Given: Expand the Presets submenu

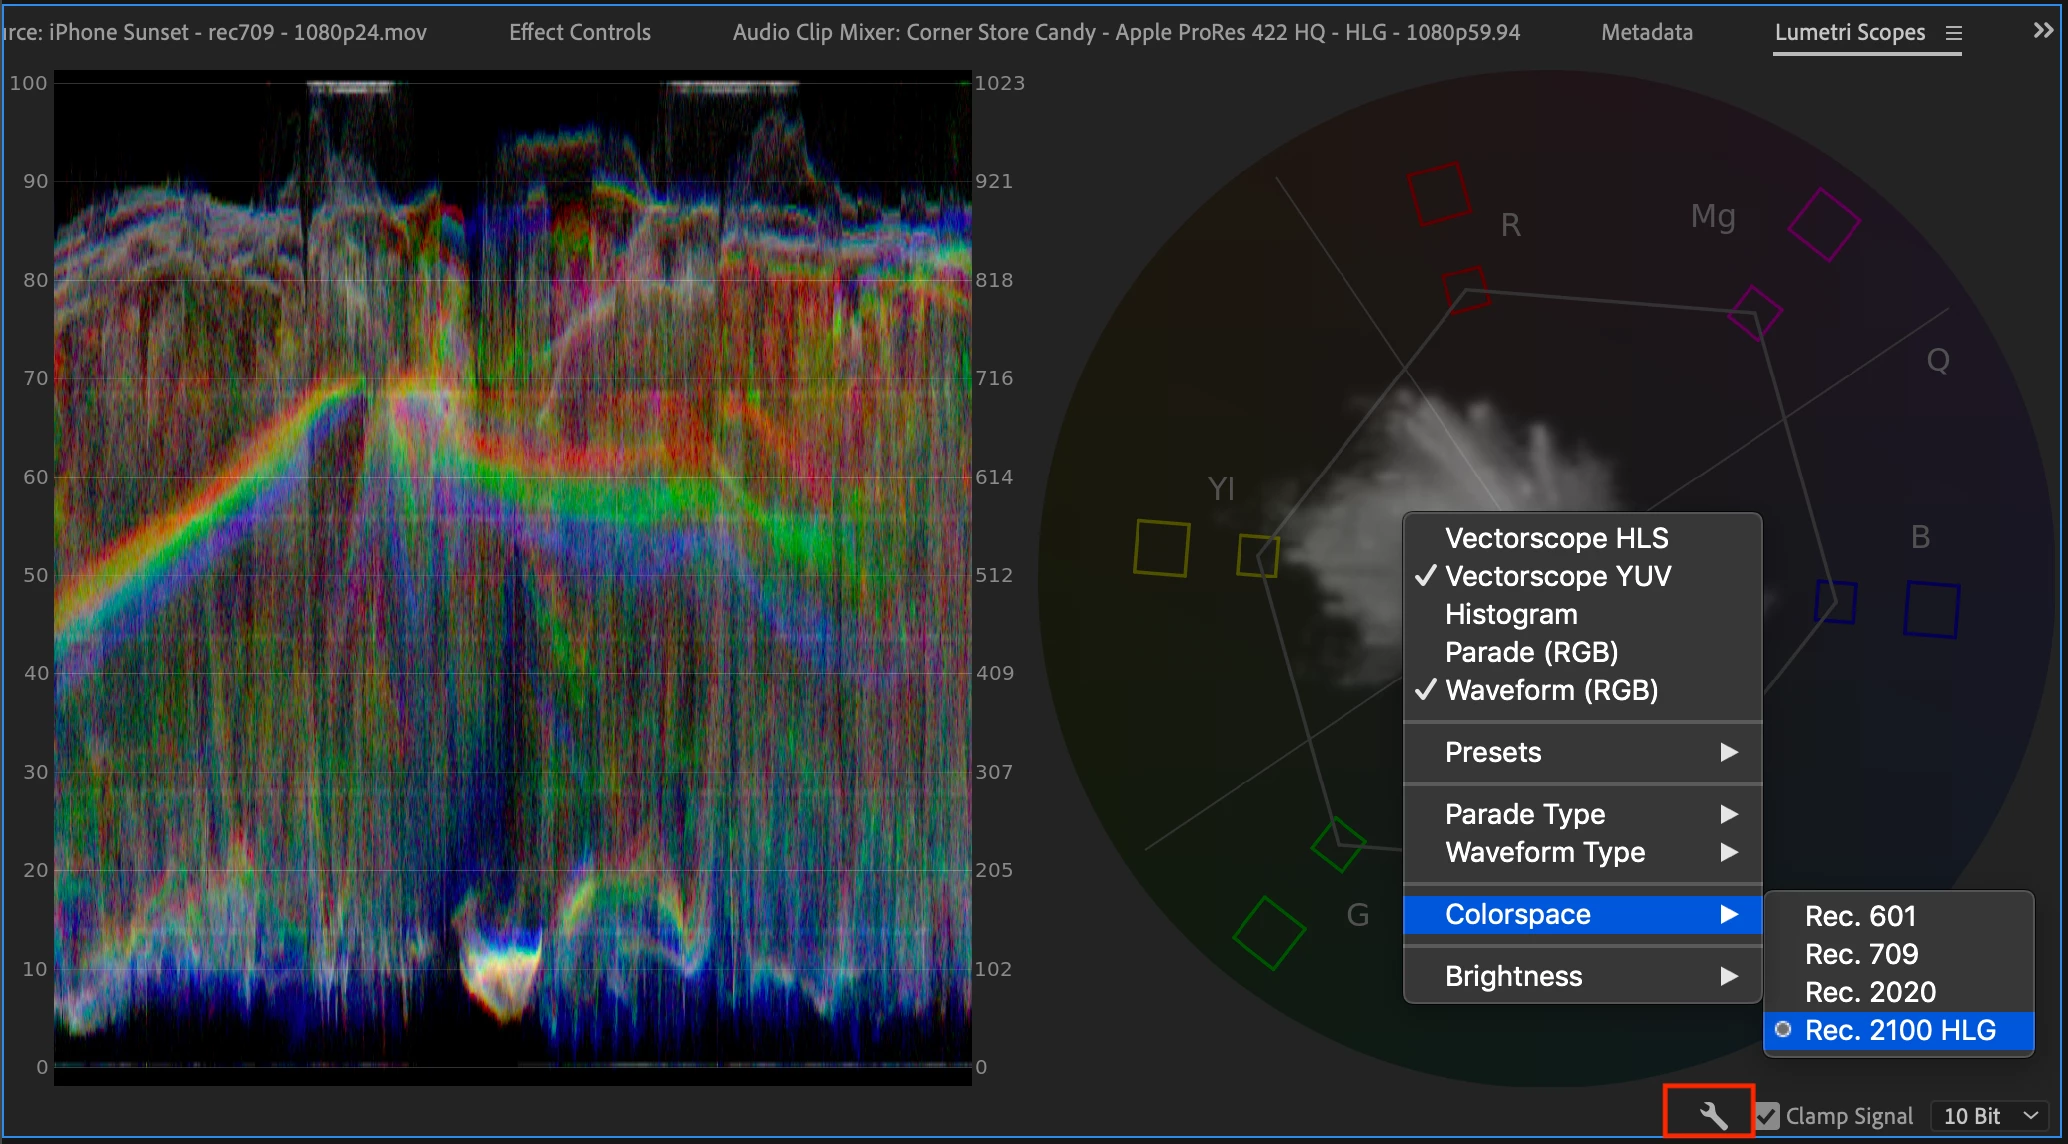Looking at the screenshot, I should pos(1582,752).
